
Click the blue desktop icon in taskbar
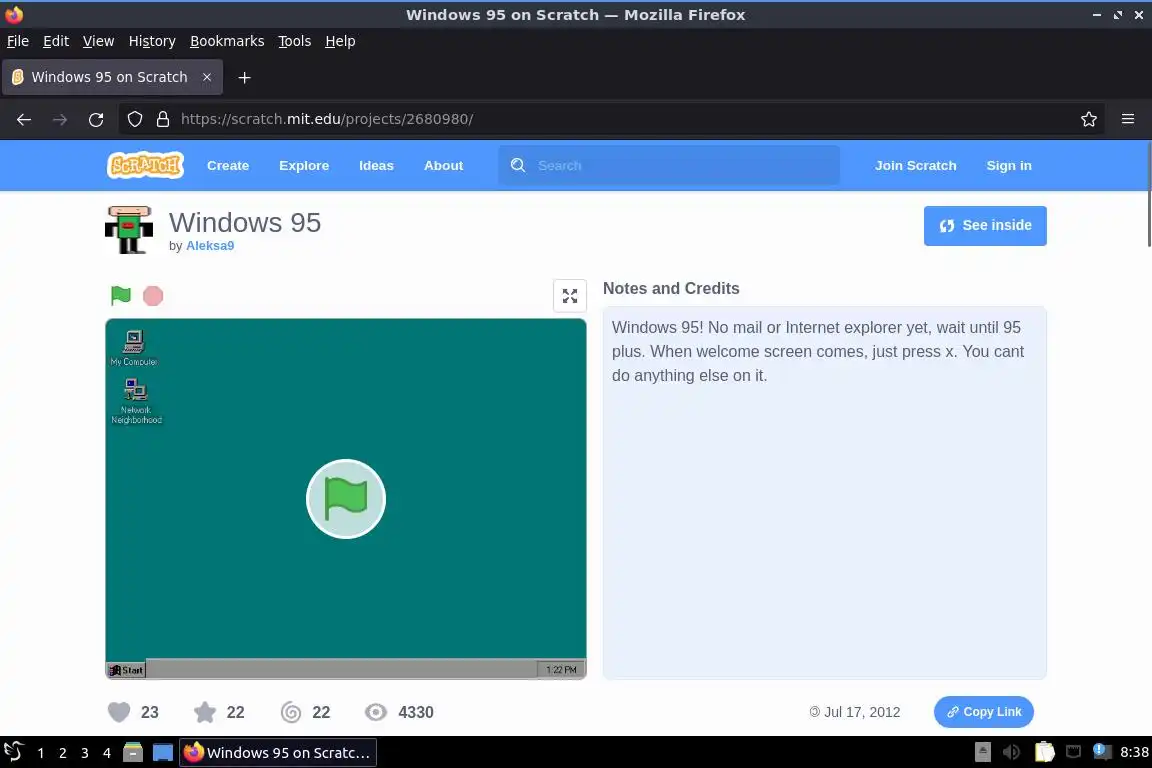pos(162,753)
